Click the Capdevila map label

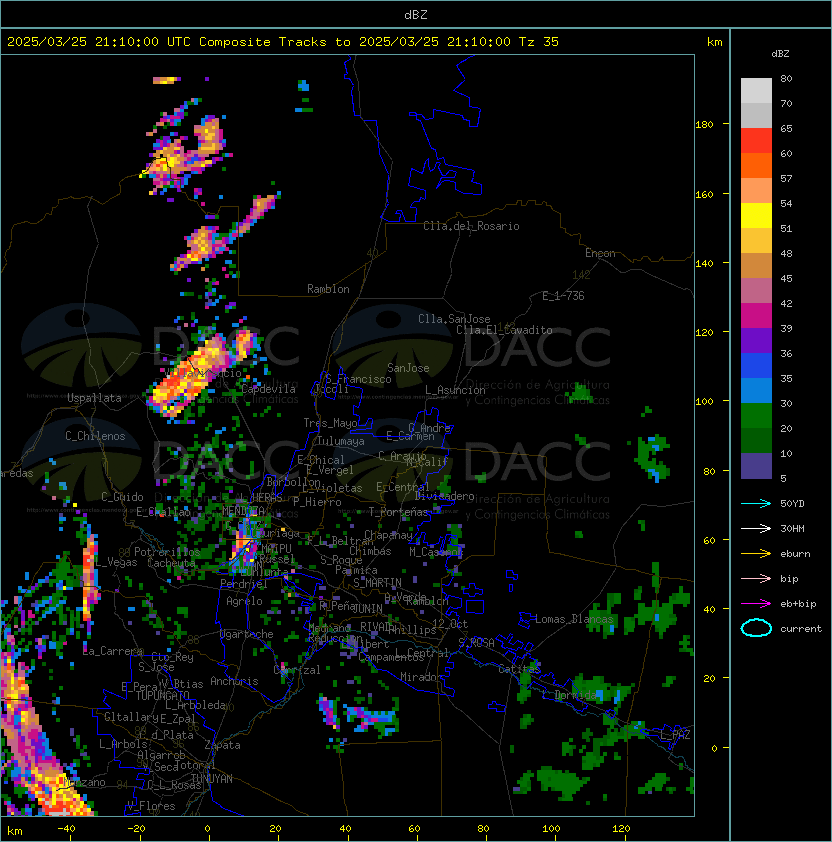(269, 389)
